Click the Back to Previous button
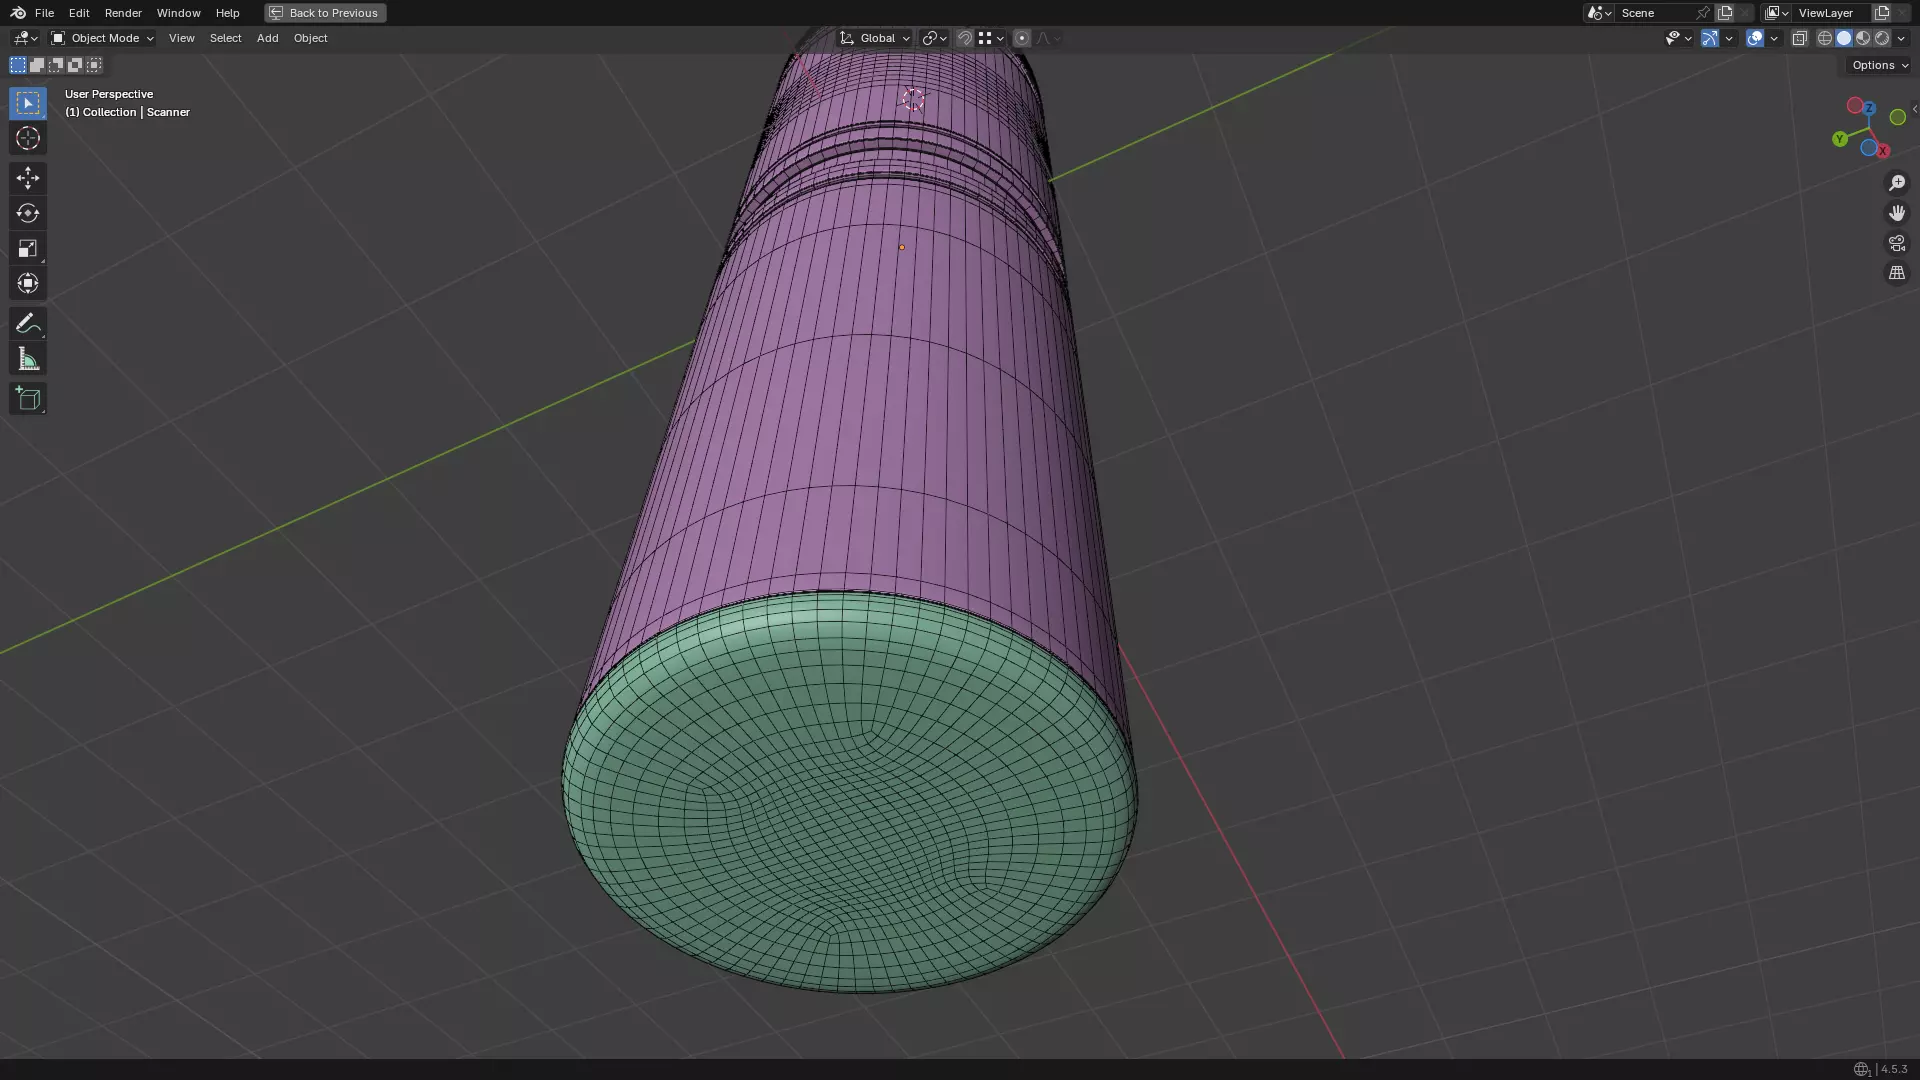Image resolution: width=1920 pixels, height=1080 pixels. click(325, 13)
